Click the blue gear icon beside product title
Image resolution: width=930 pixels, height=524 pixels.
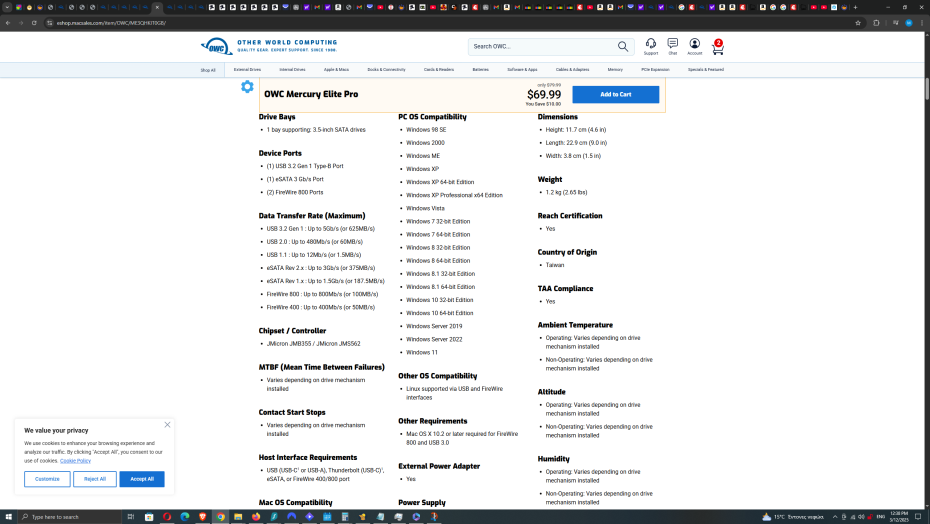click(x=247, y=87)
